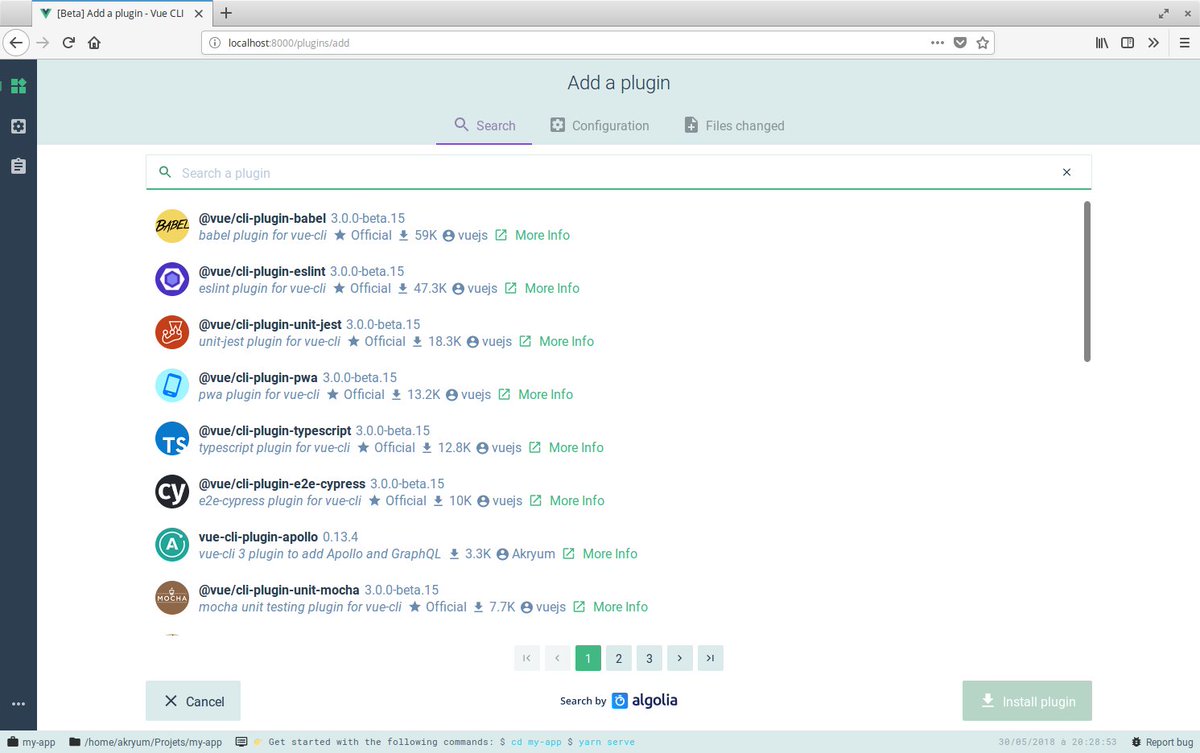Cancel adding a plugin

[x=193, y=701]
